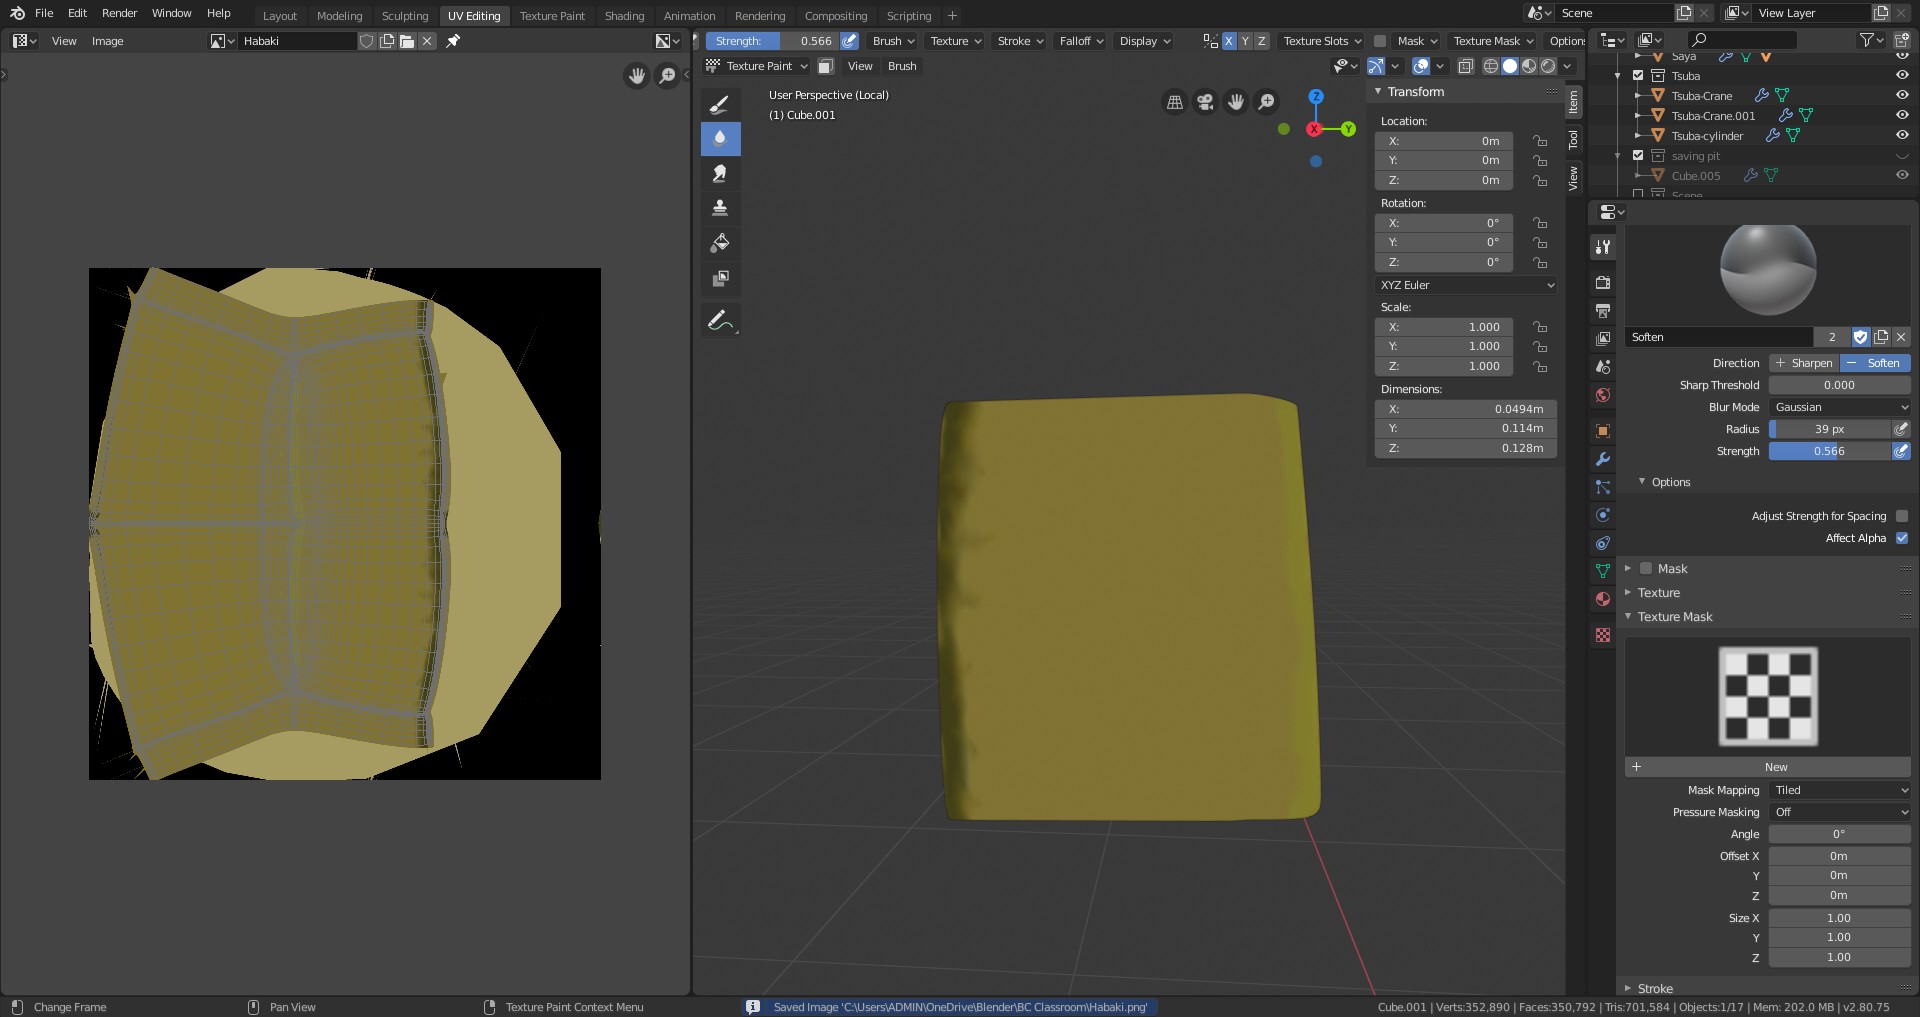Open the Tool sidebar tab

click(x=1573, y=139)
